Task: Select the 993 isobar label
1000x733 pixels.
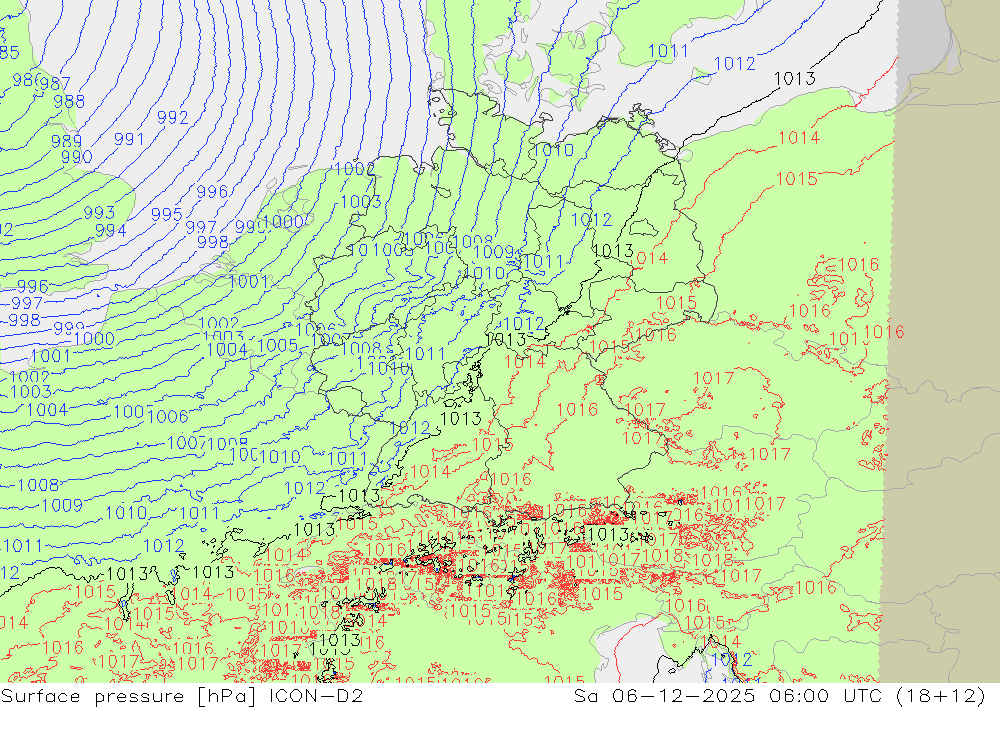Action: (x=99, y=212)
